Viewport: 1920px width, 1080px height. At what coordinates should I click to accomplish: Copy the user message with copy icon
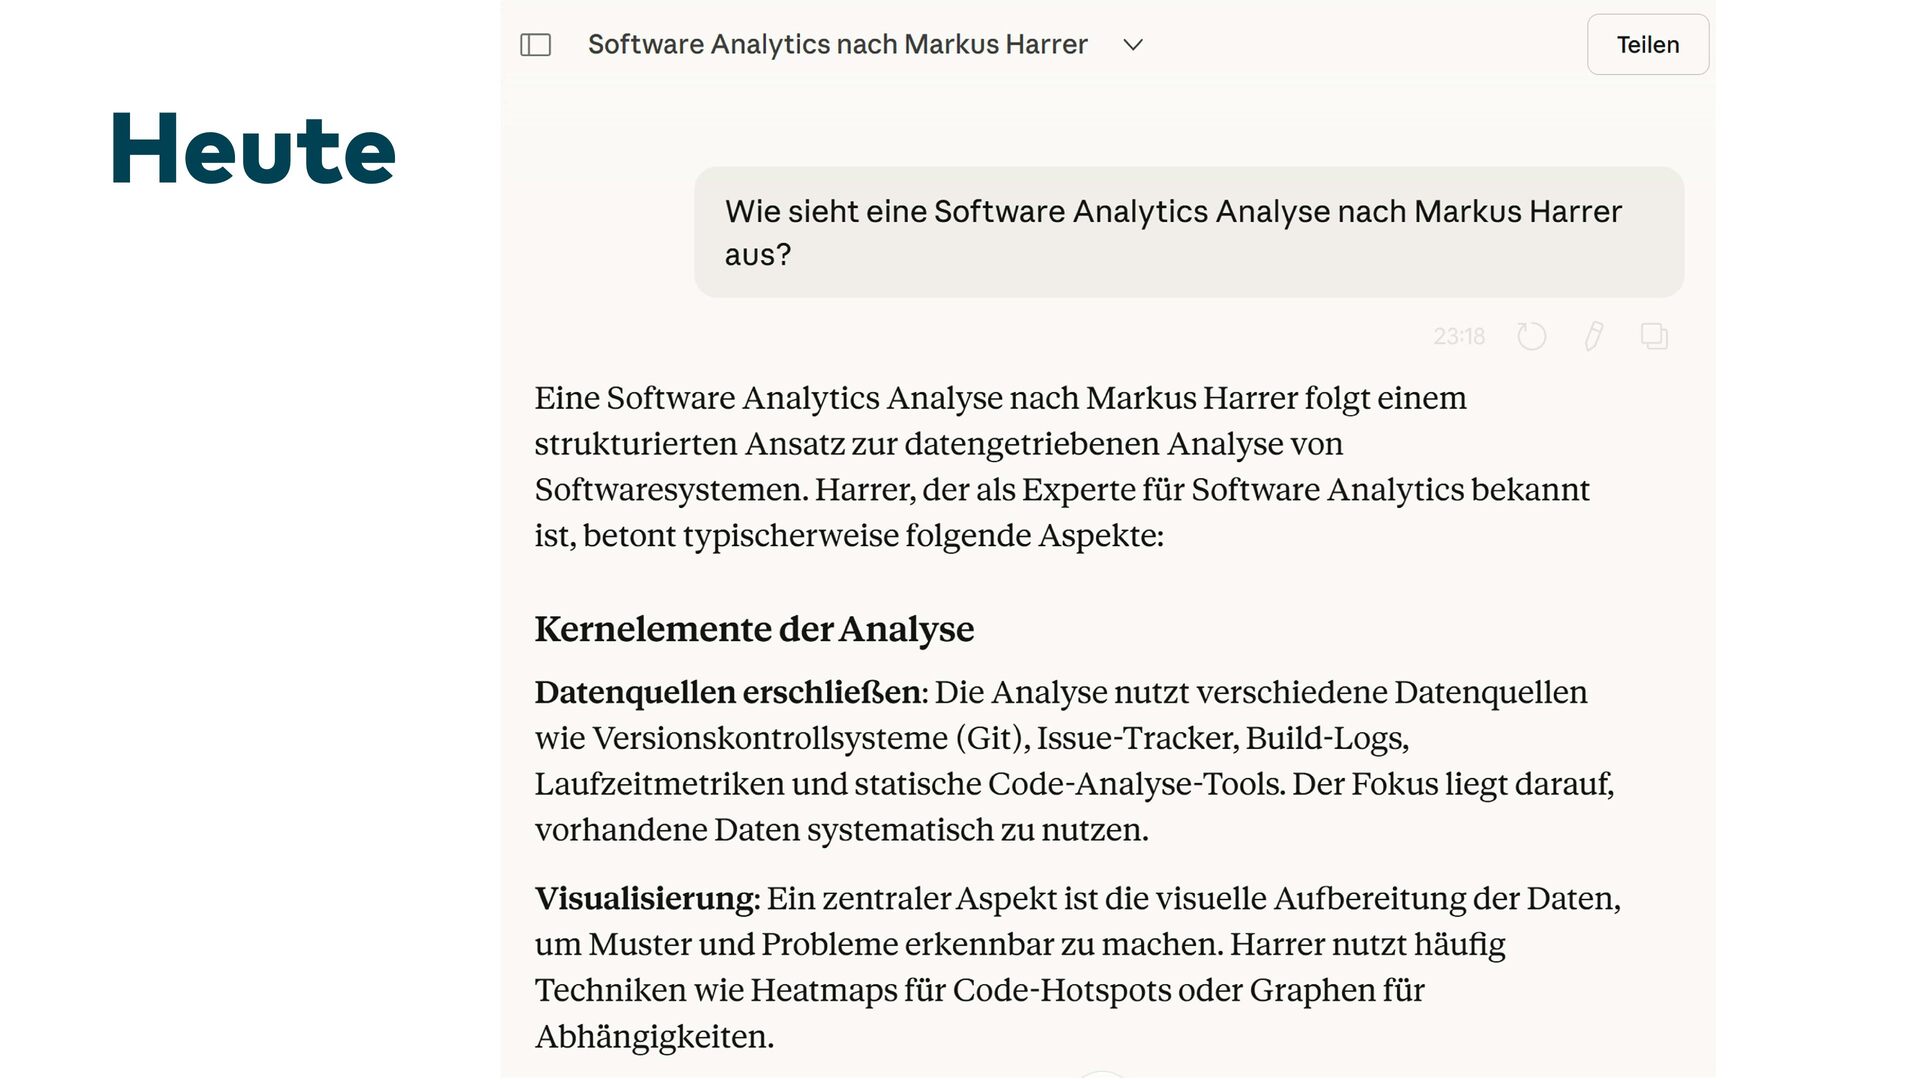pos(1654,336)
